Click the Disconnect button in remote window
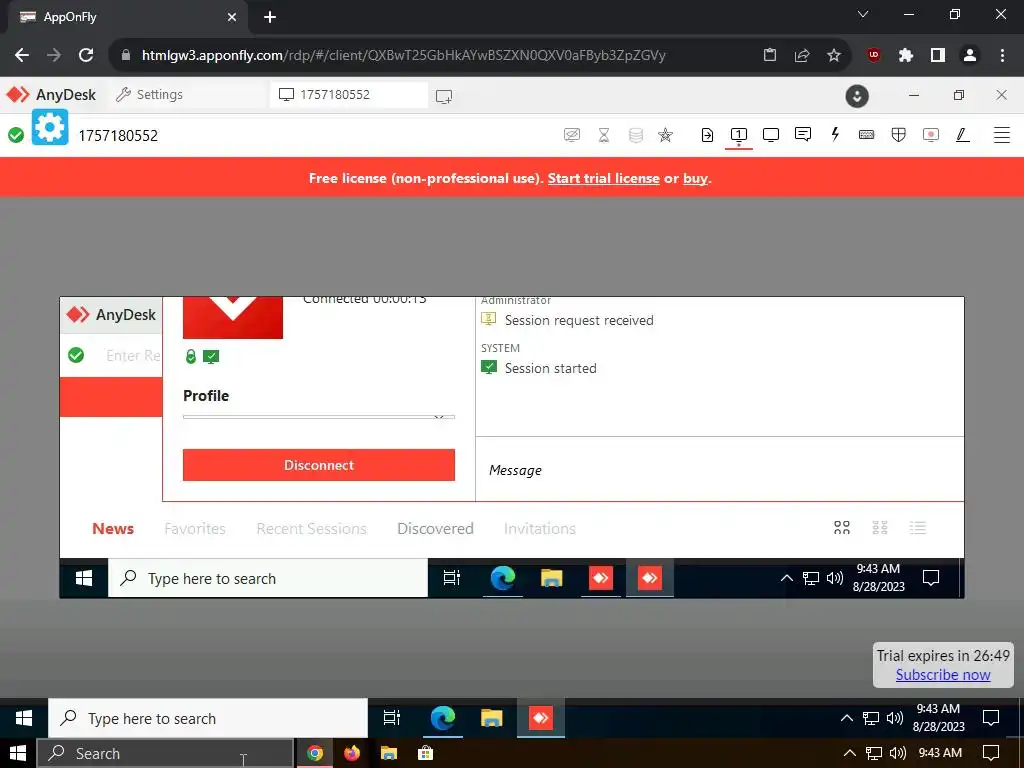The height and width of the screenshot is (768, 1024). (x=319, y=465)
